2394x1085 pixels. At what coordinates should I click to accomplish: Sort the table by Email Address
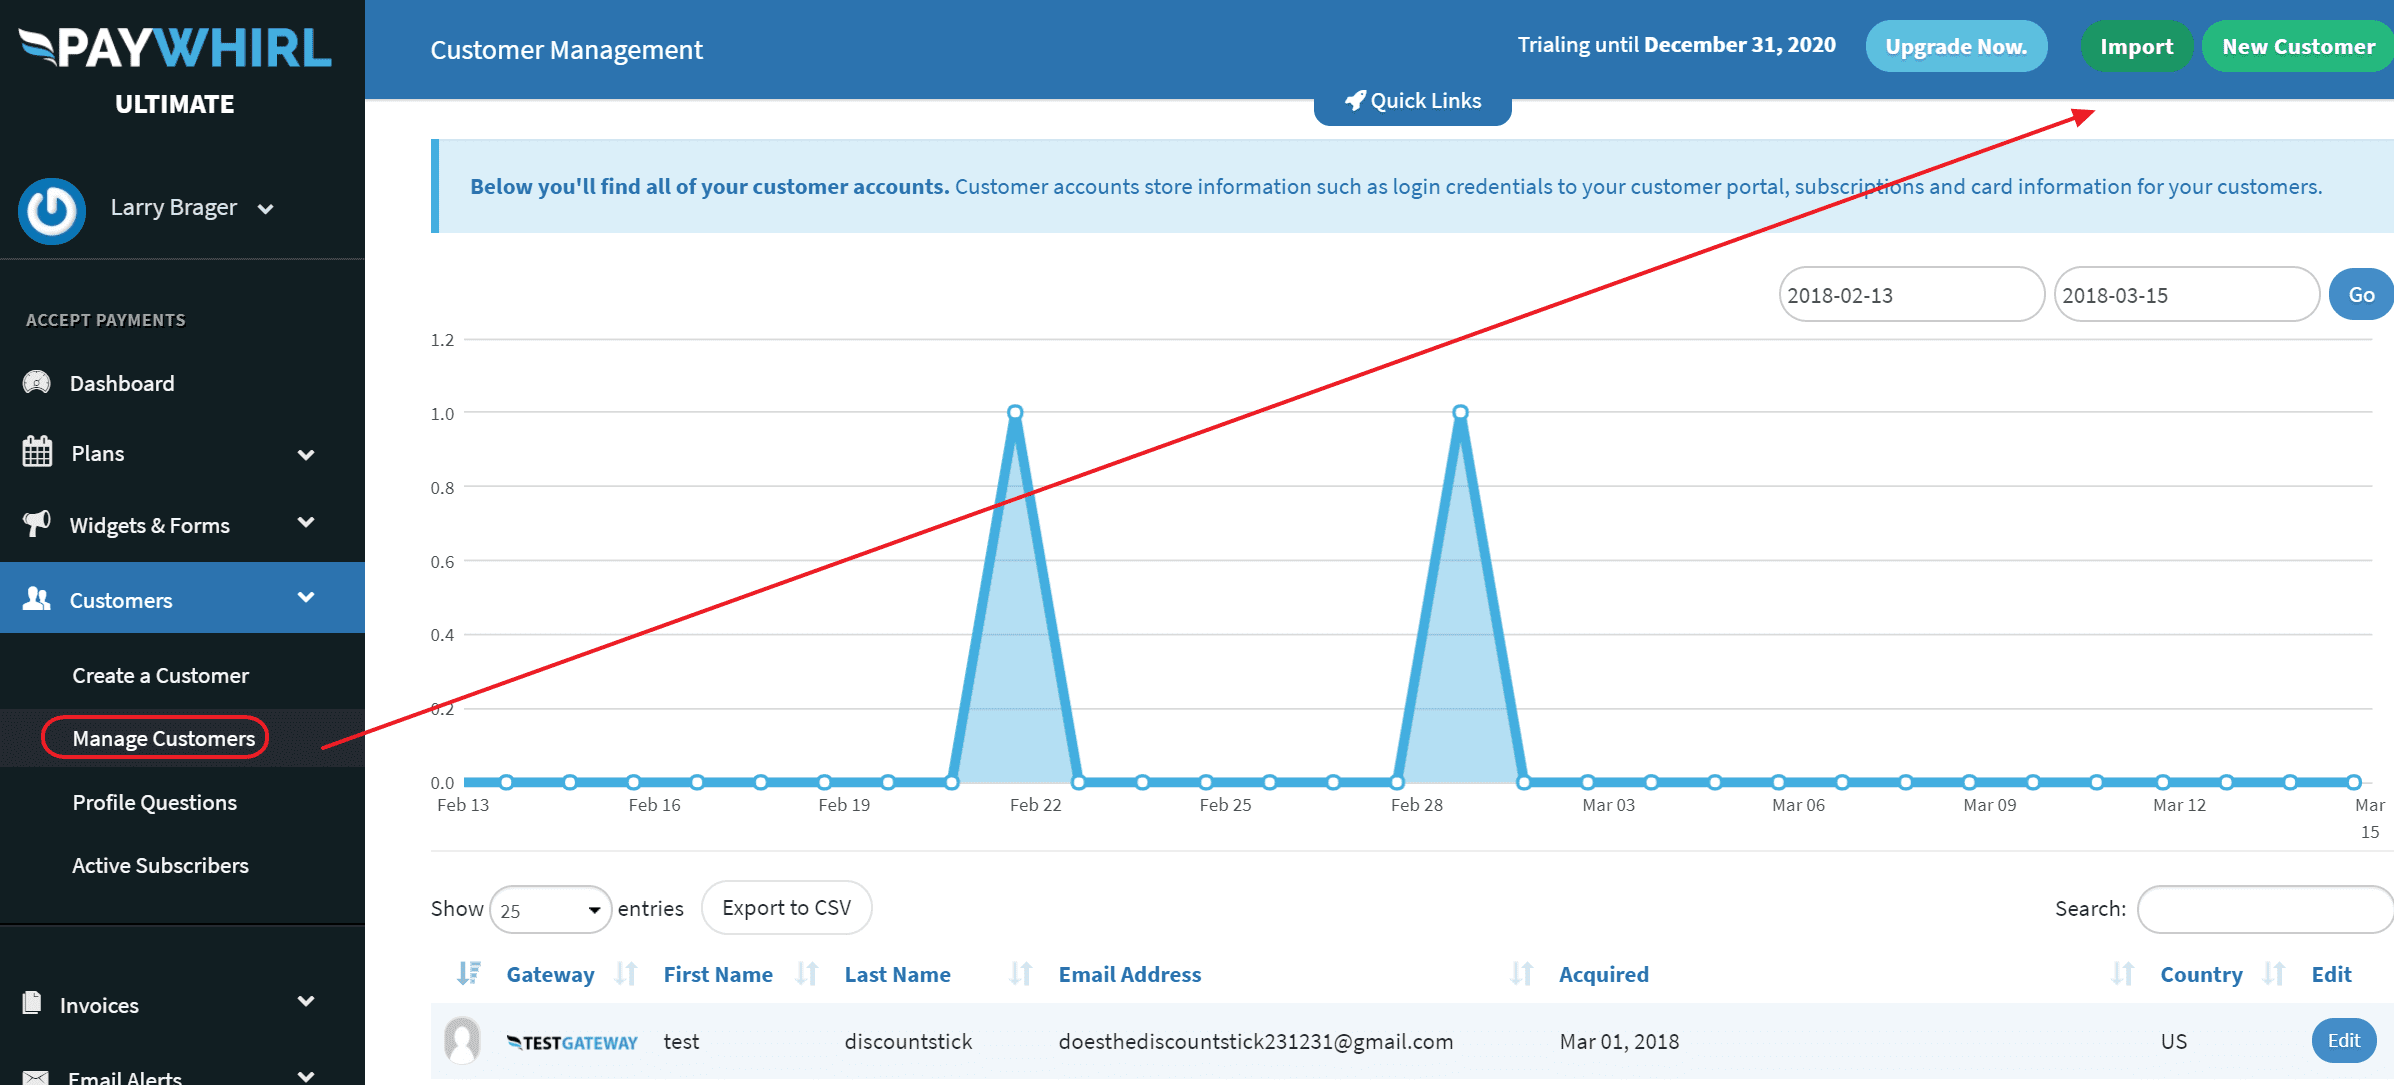[x=1129, y=973]
